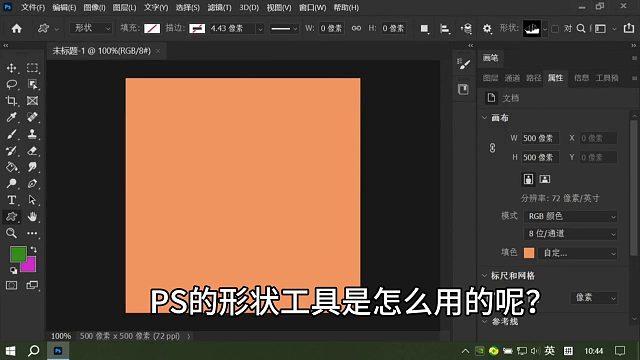Open the Edit Toolbar ellipsis
This screenshot has height=360, width=640.
tap(32, 233)
